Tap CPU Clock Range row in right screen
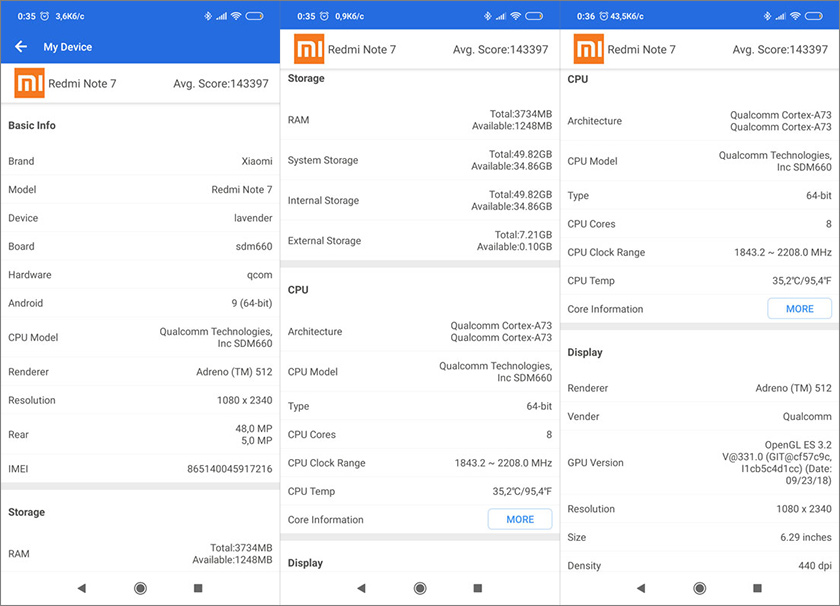The image size is (840, 606). pos(700,252)
